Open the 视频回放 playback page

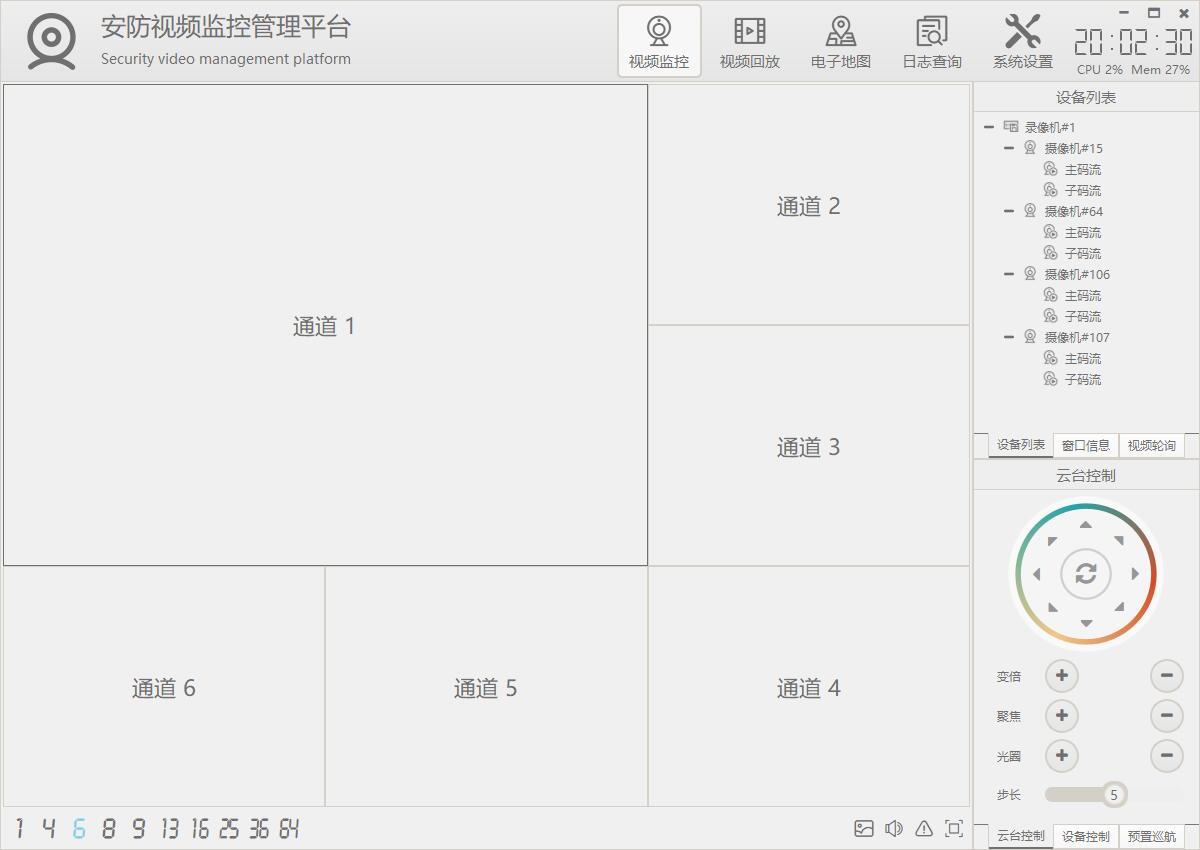coord(749,42)
